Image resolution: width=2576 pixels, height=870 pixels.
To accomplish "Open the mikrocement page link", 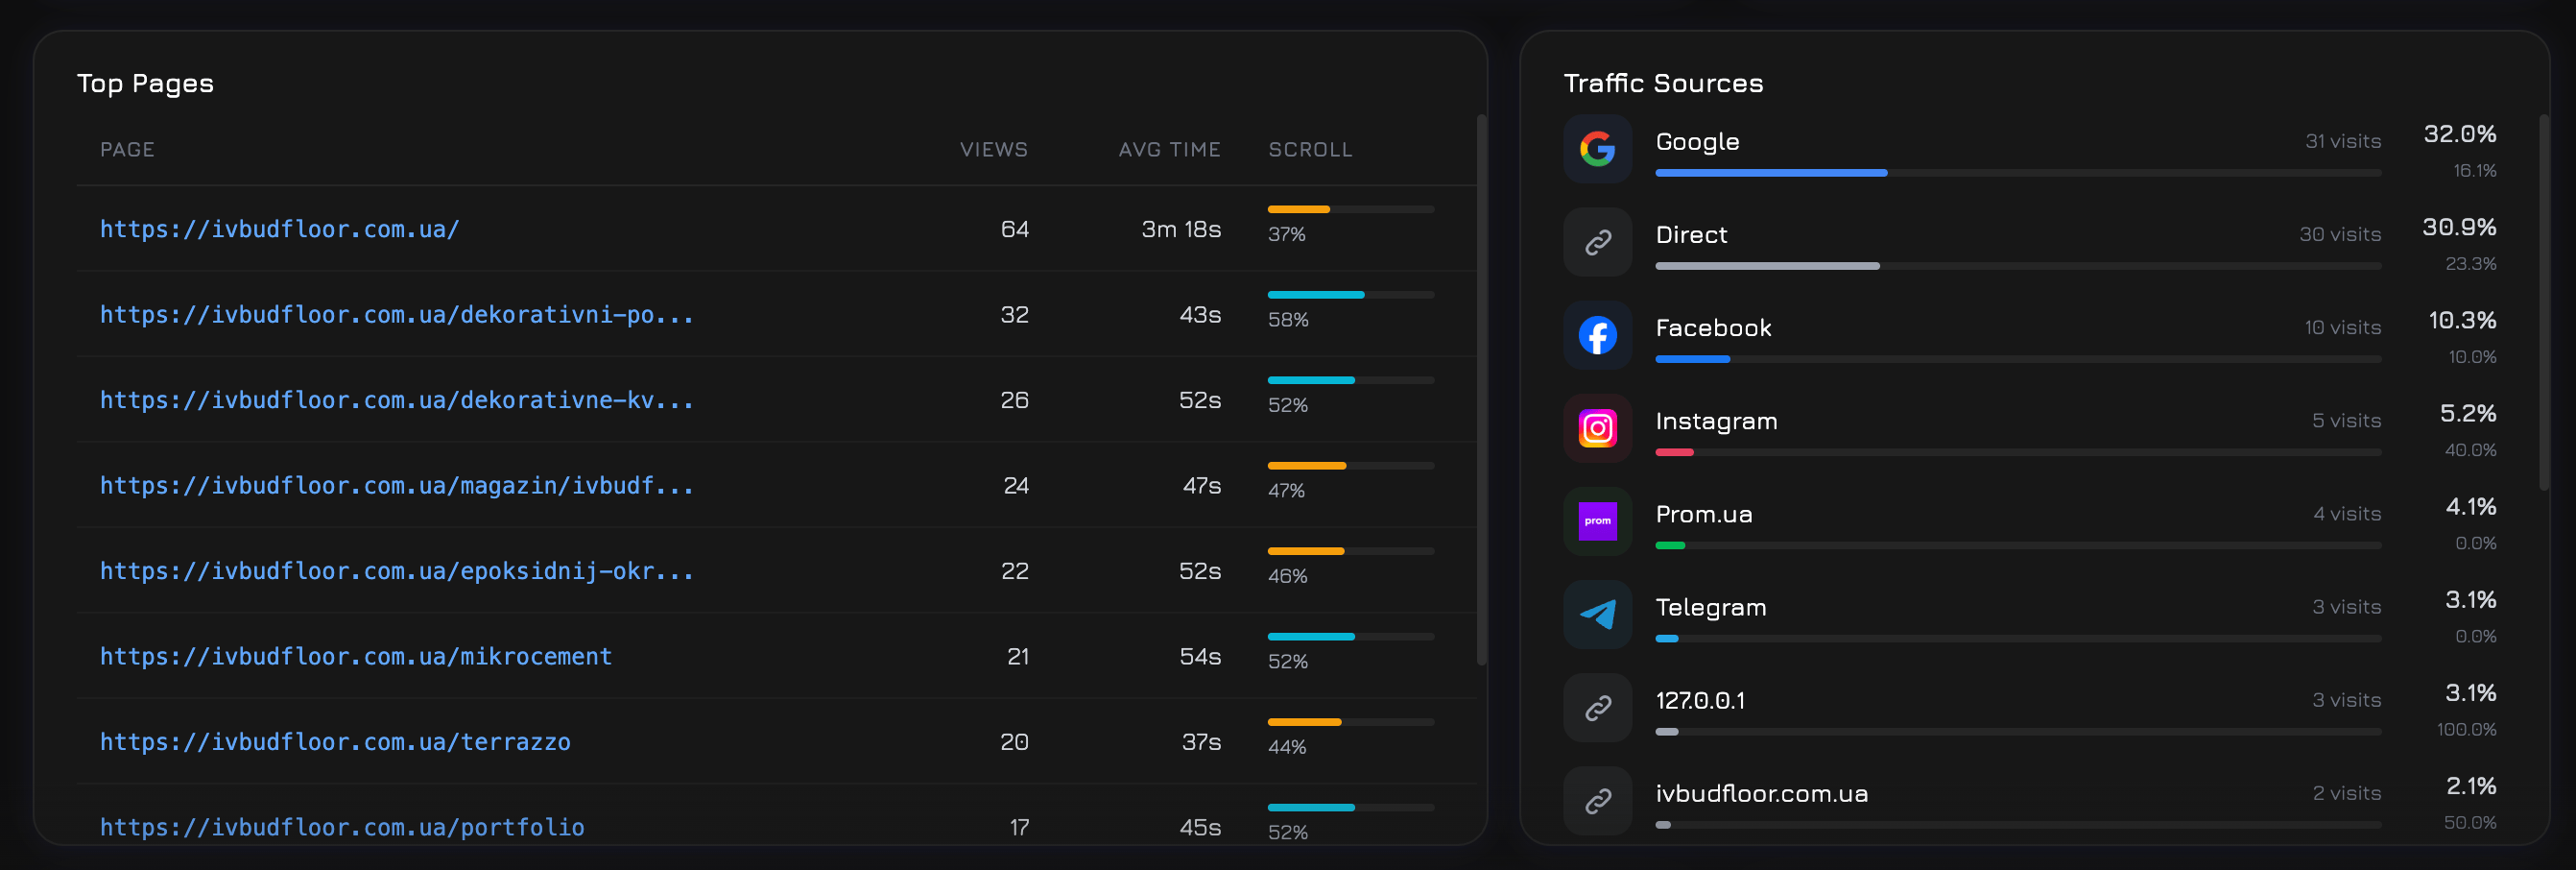I will 356,657.
